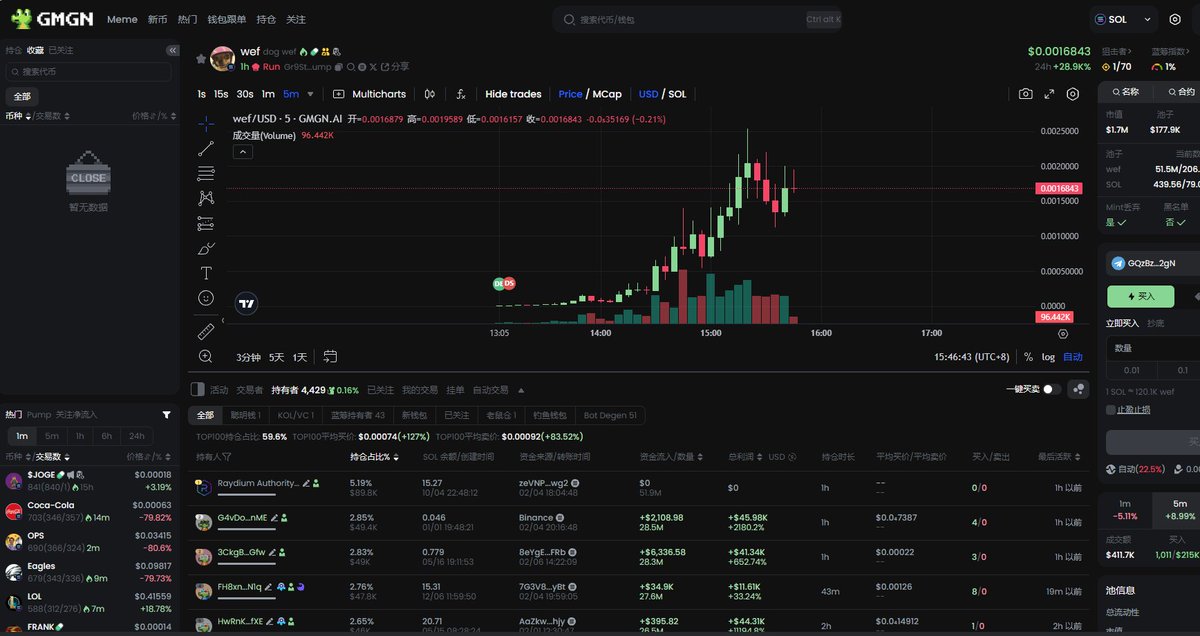Screen dimensions: 1200x636
Task: Open the candlestick chart type selector
Action: [430, 94]
